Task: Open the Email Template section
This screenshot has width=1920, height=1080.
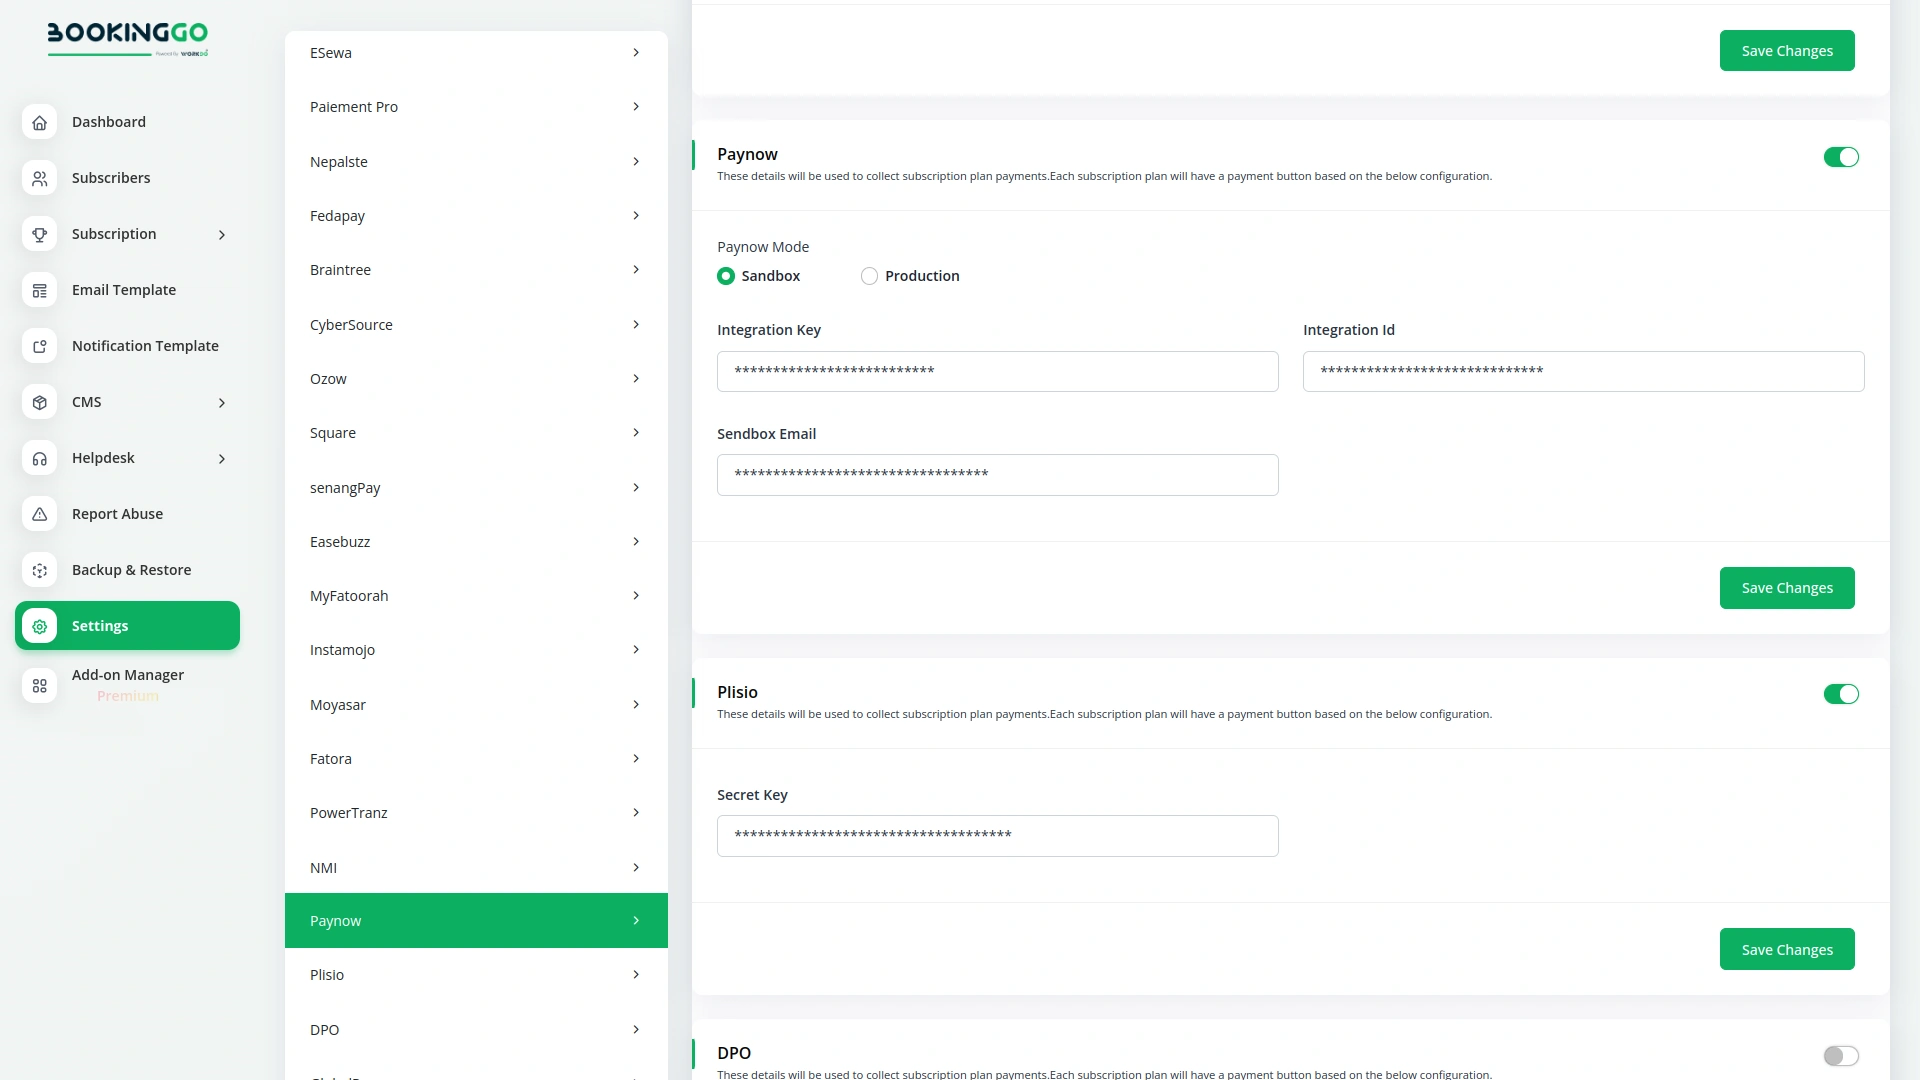Action: [x=124, y=289]
